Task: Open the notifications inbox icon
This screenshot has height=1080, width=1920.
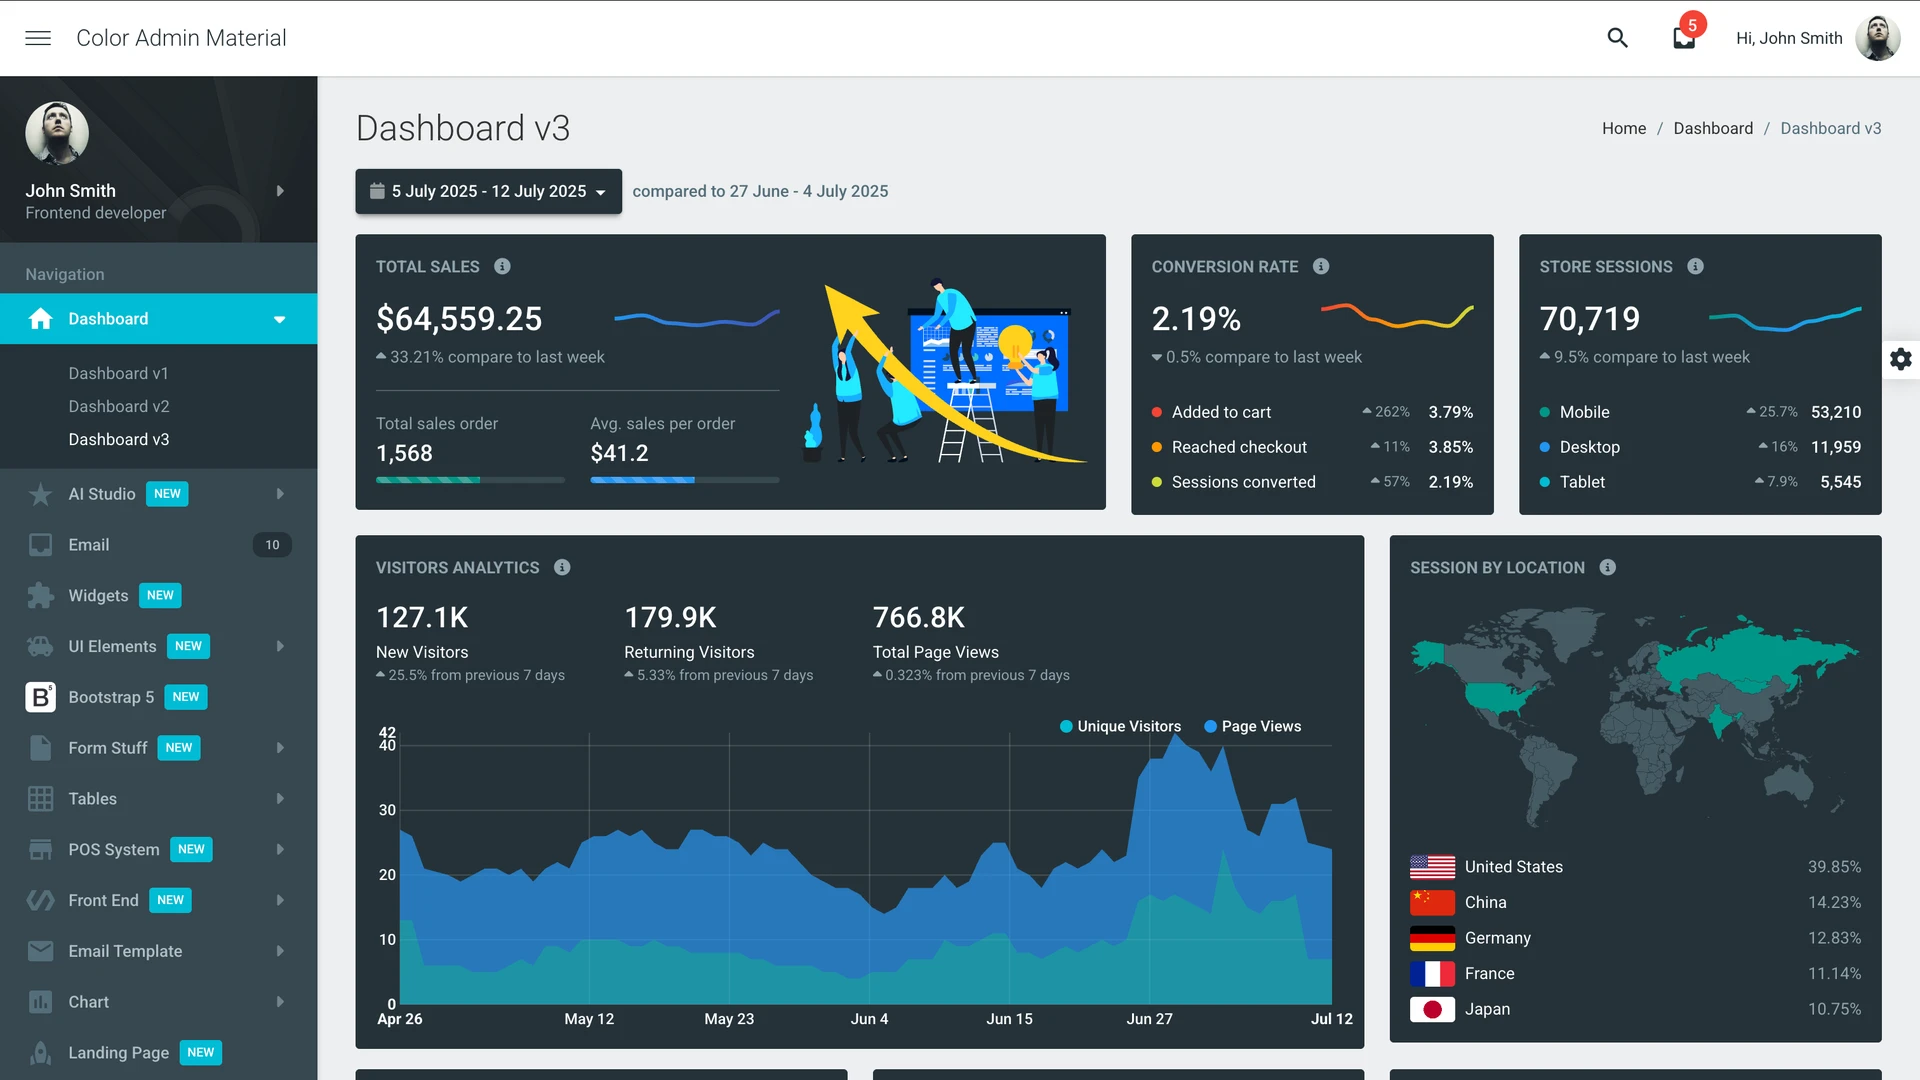Action: coord(1684,38)
